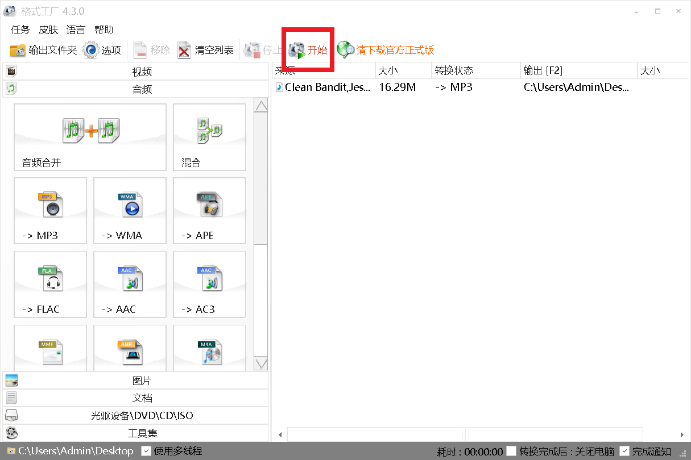Image resolution: width=691 pixels, height=460 pixels.
Task: Expand the 视频 video category section
Action: [140, 71]
